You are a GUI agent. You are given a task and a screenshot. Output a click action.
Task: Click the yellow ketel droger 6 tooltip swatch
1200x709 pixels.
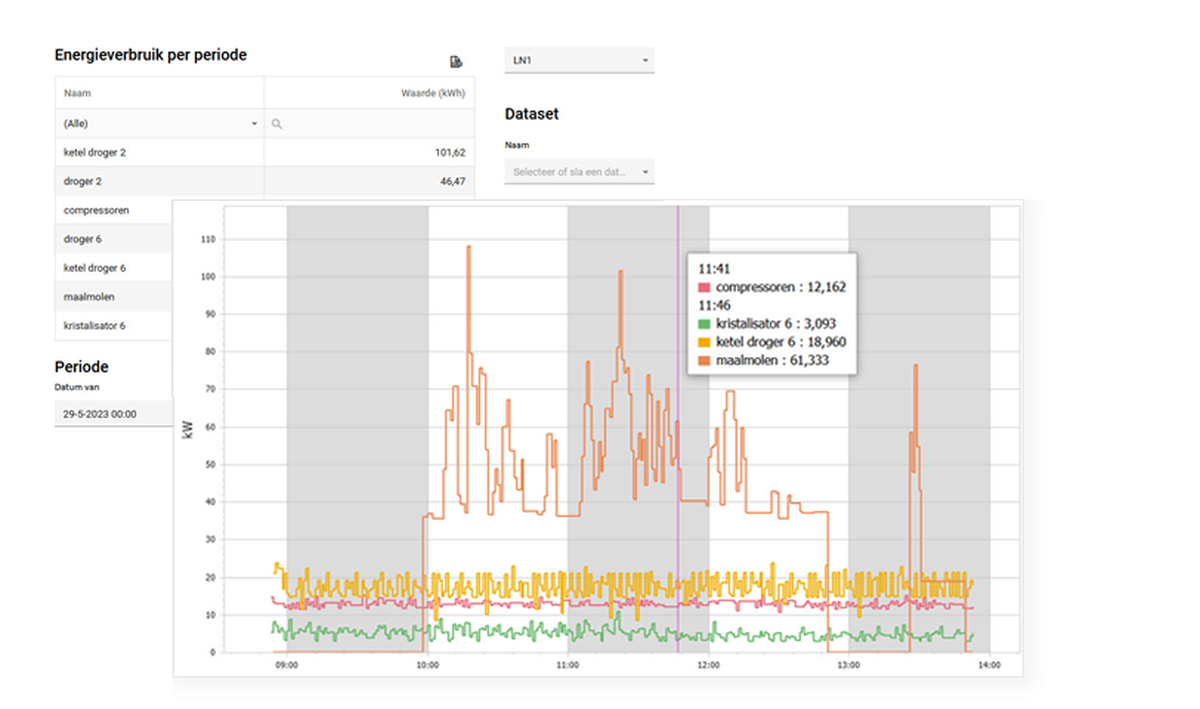tap(704, 342)
